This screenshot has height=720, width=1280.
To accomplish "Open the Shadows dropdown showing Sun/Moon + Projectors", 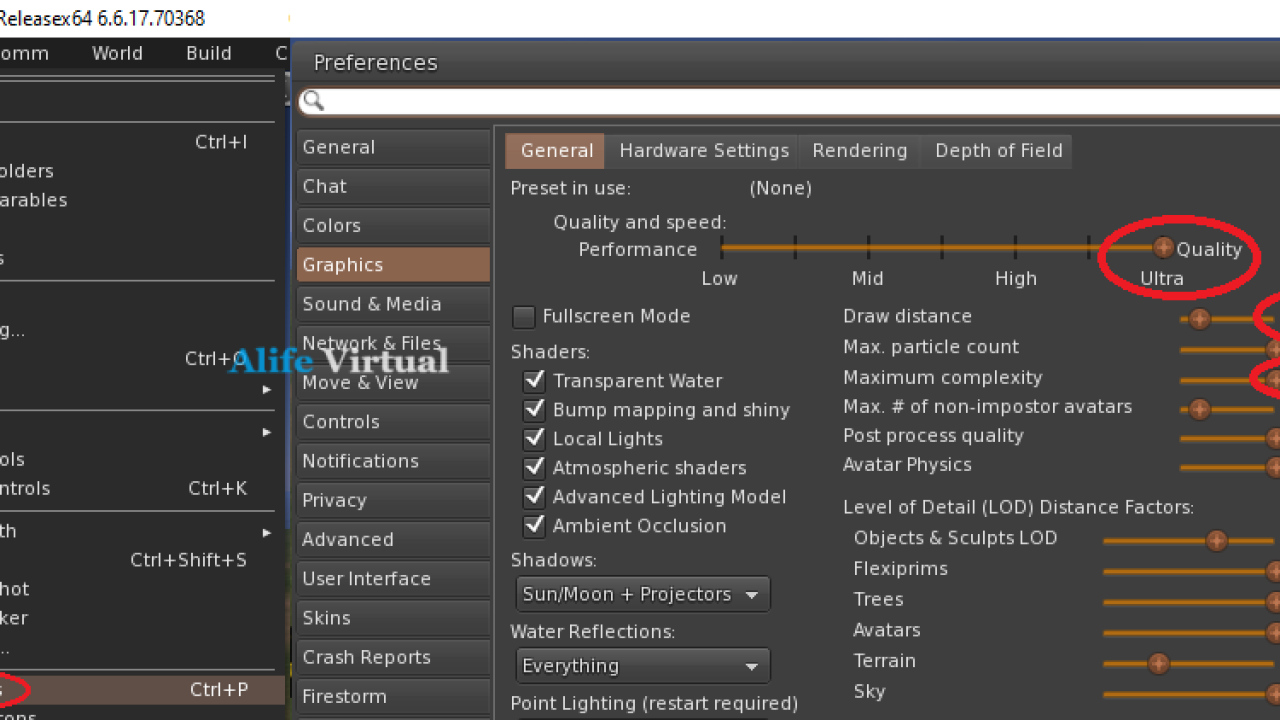I will tap(643, 594).
